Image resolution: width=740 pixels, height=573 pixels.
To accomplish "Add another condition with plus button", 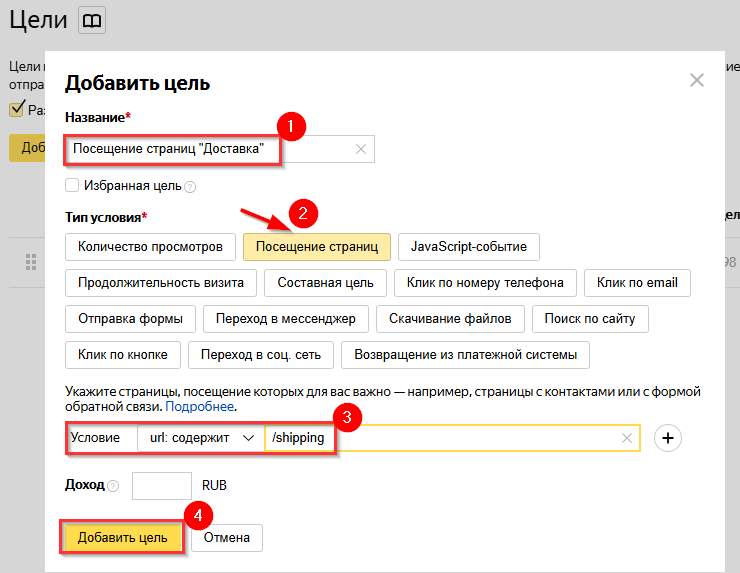I will pyautogui.click(x=669, y=438).
